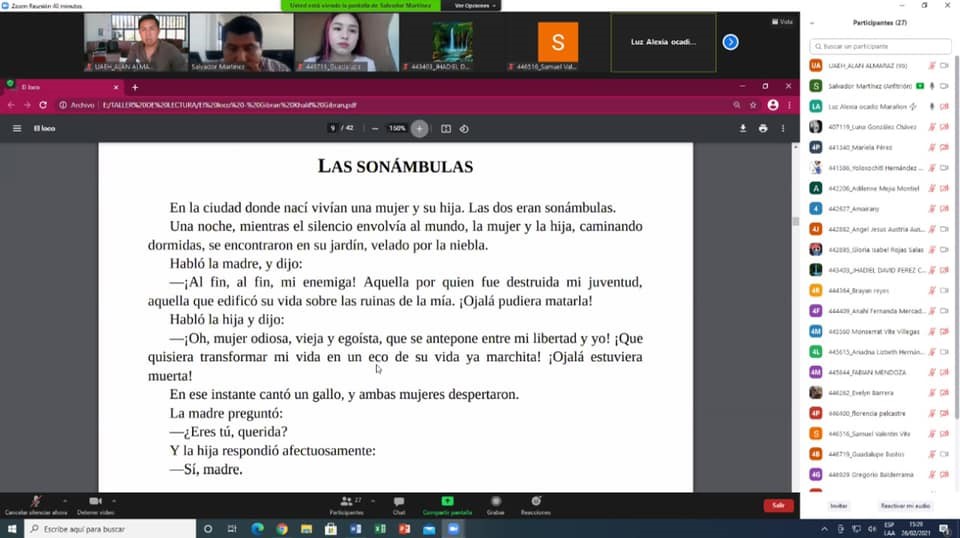Close the 'El loco' browser tab

(116, 88)
